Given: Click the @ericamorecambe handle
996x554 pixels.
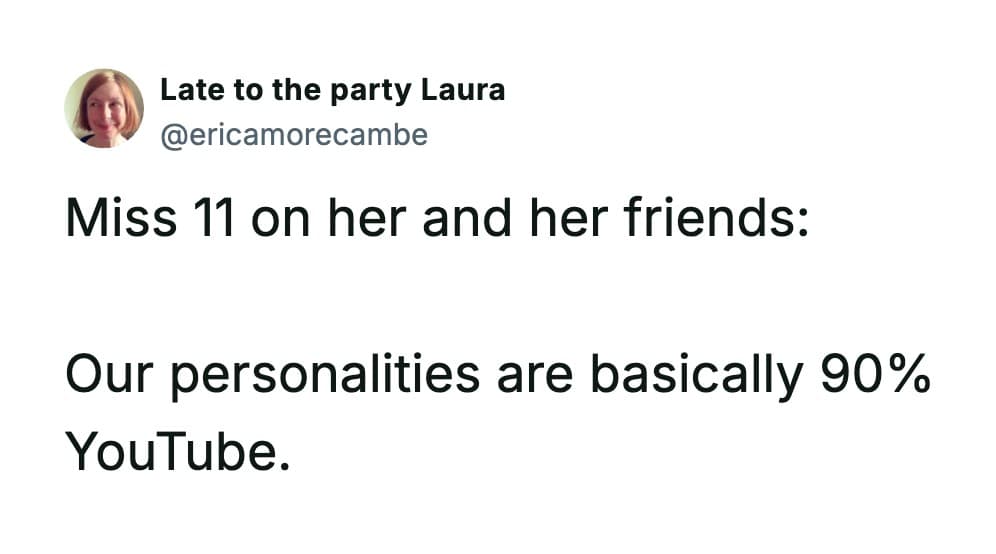Looking at the screenshot, I should [x=294, y=134].
